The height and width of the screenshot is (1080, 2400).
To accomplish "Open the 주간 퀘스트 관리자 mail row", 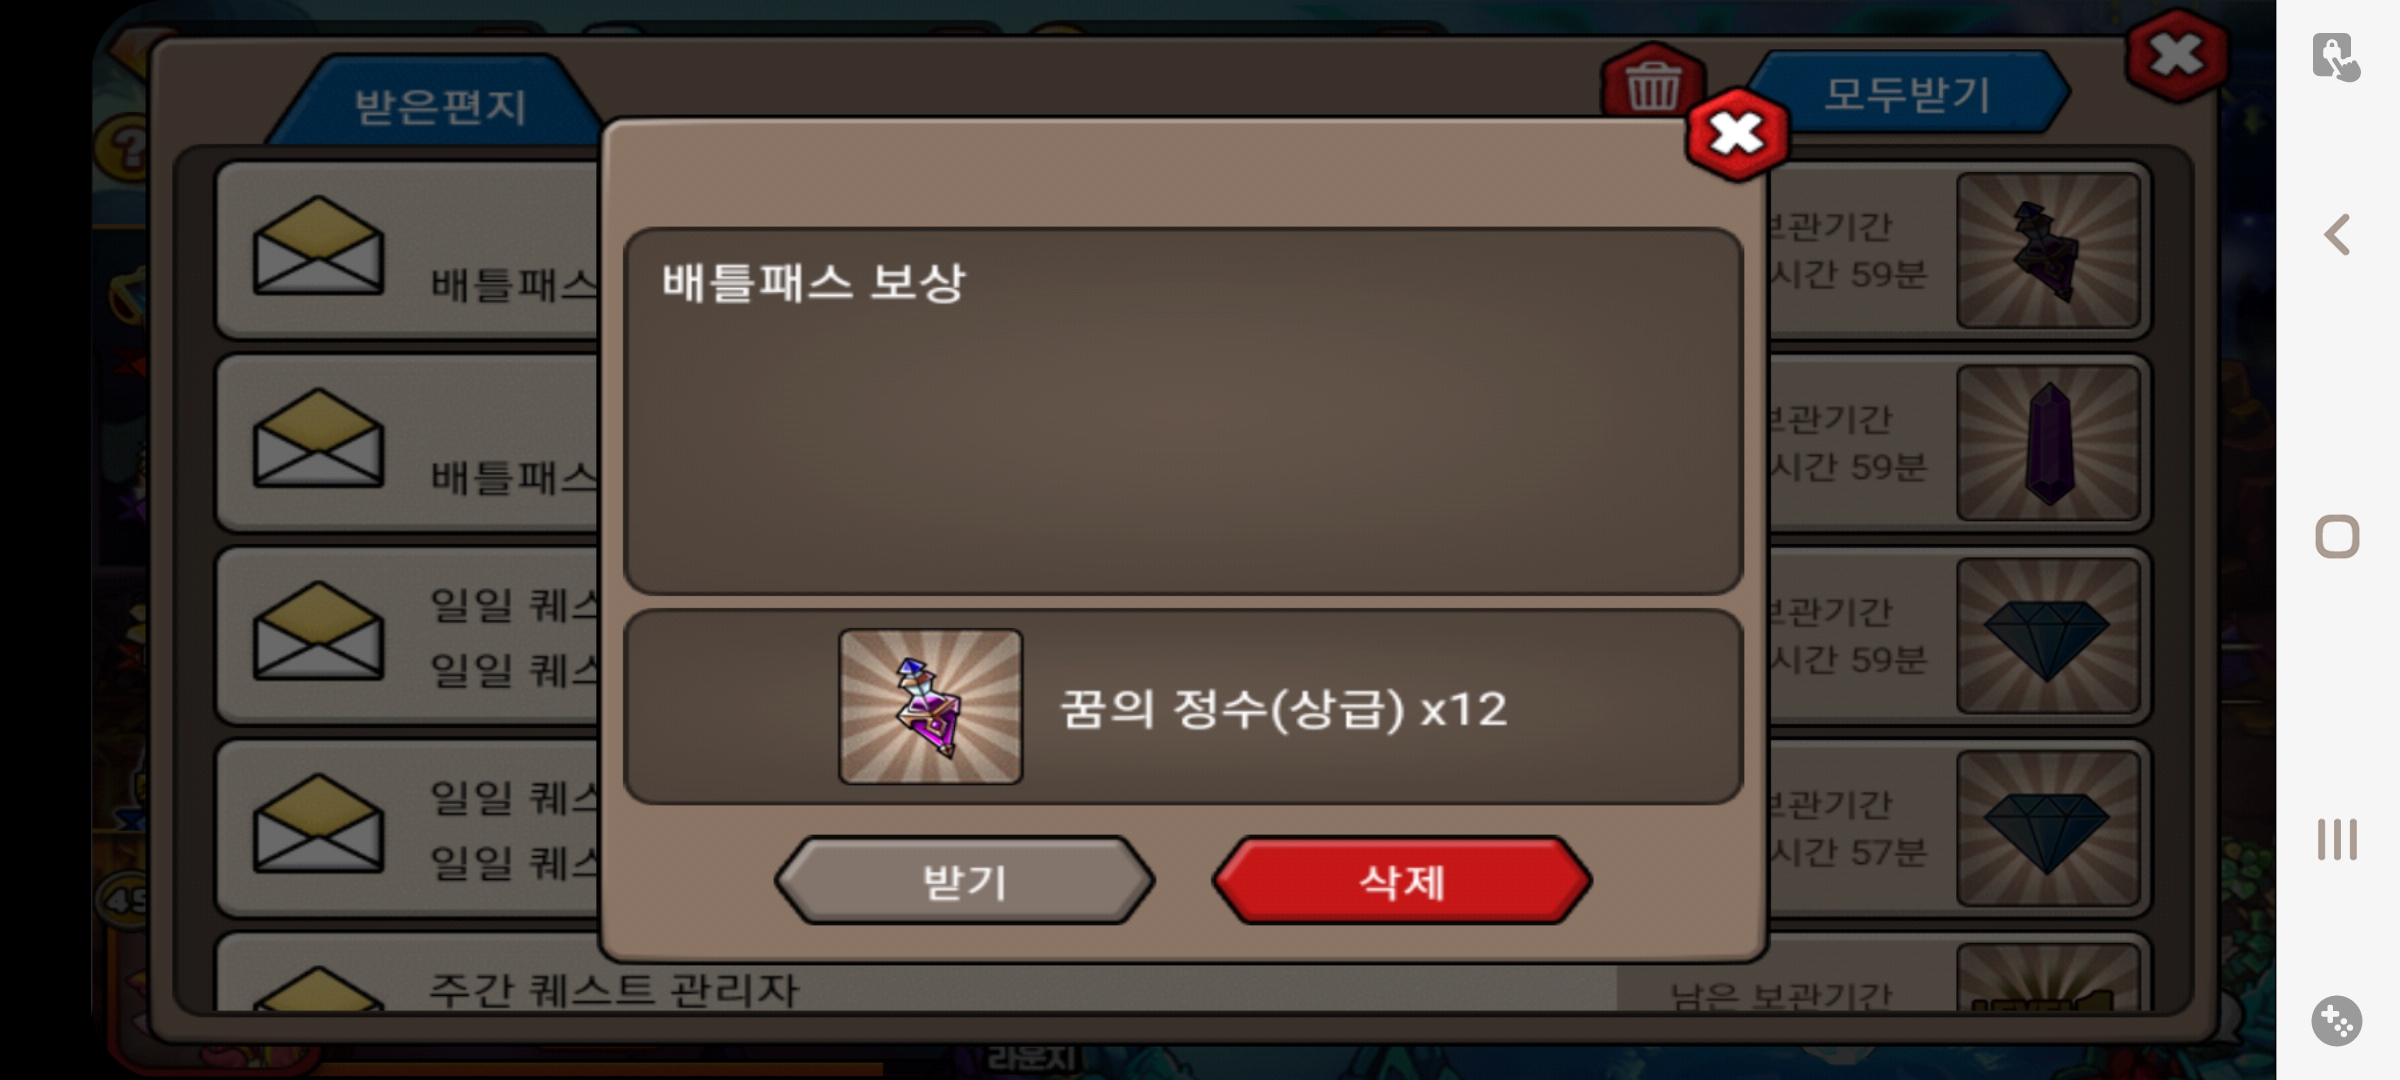I will [1183, 975].
